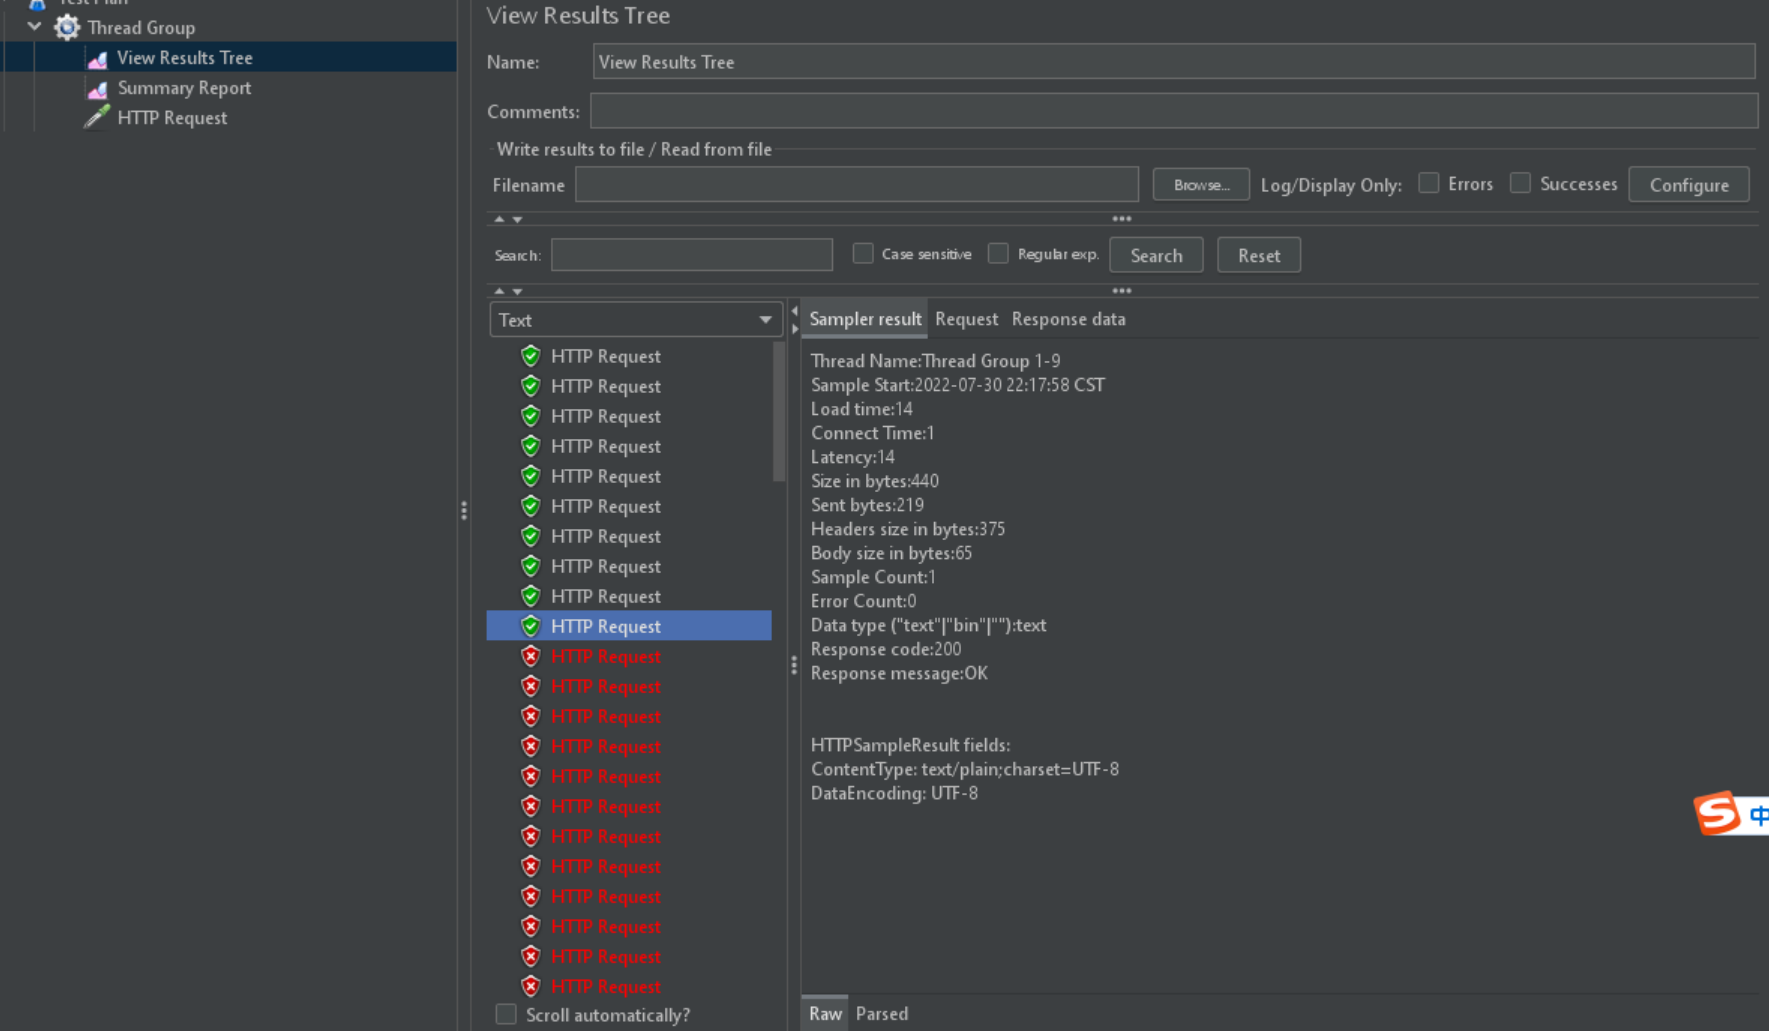Click the Summary Report chart icon
Viewport: 1769px width, 1031px height.
[97, 89]
